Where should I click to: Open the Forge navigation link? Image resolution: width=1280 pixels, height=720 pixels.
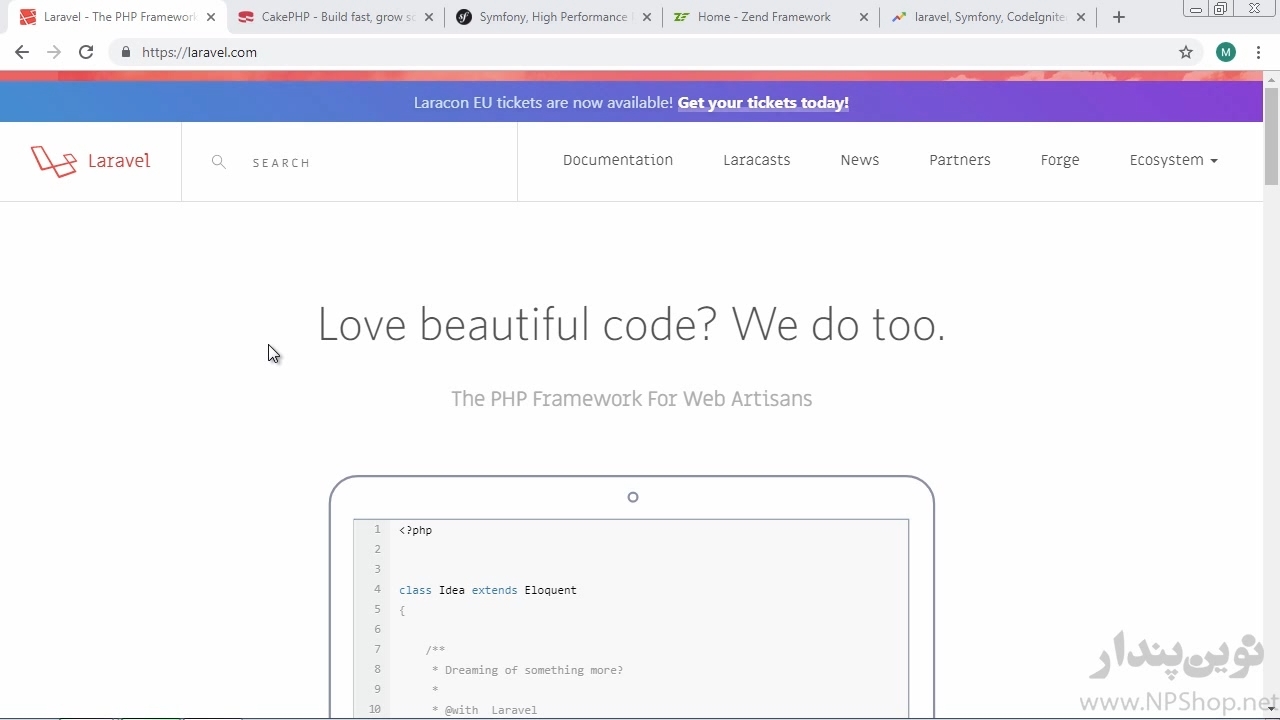[1059, 160]
